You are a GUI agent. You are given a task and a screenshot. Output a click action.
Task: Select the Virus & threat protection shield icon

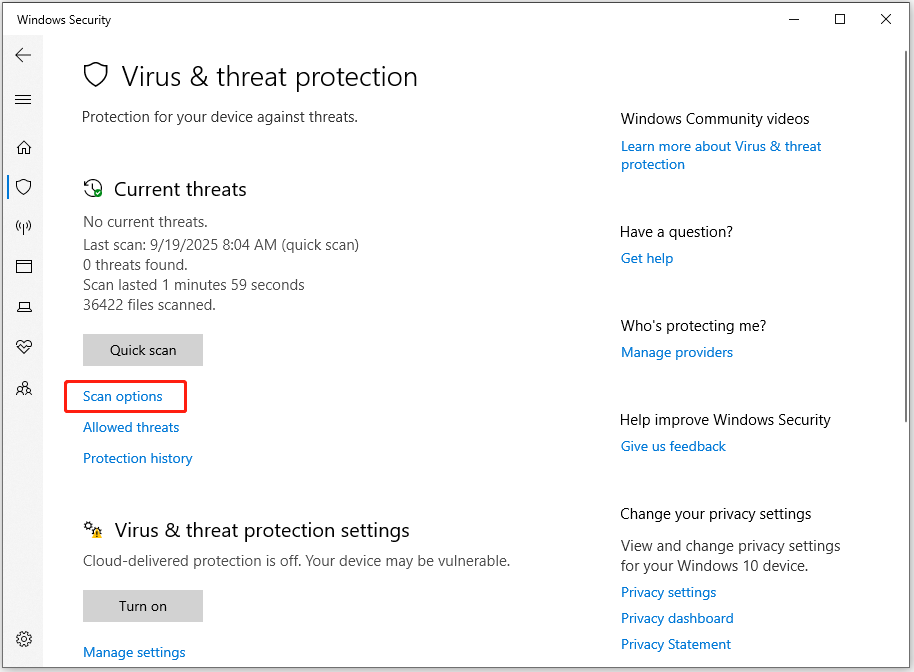pos(23,187)
